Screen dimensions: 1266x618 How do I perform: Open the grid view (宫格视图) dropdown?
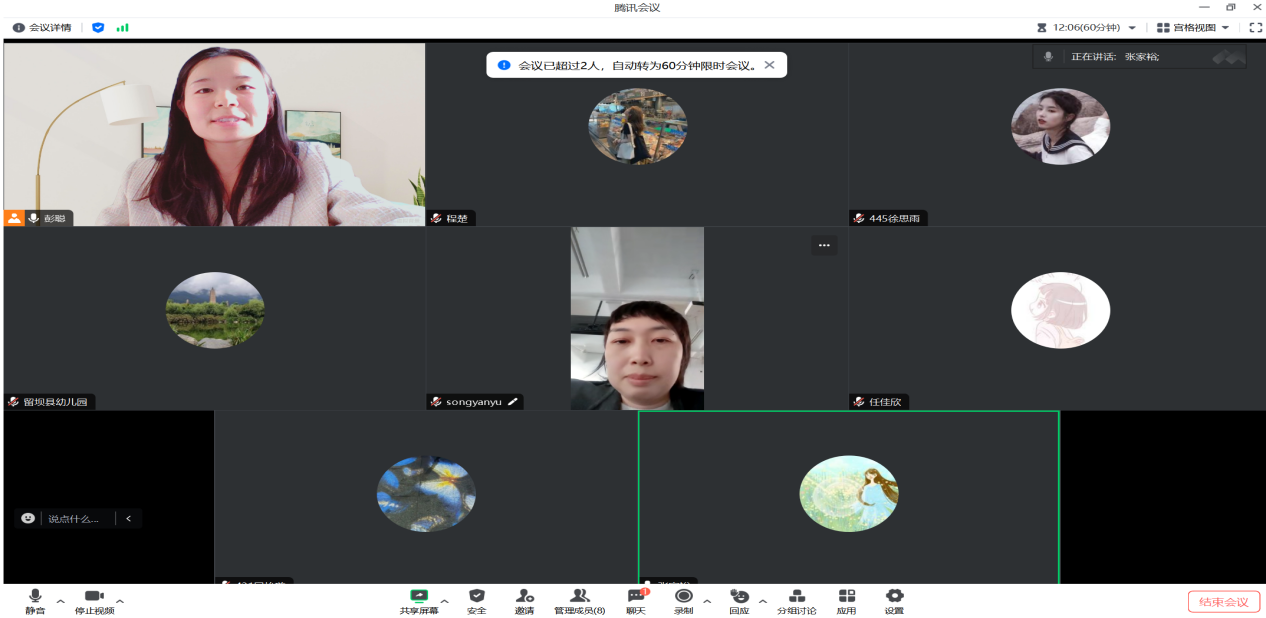[x=1192, y=28]
